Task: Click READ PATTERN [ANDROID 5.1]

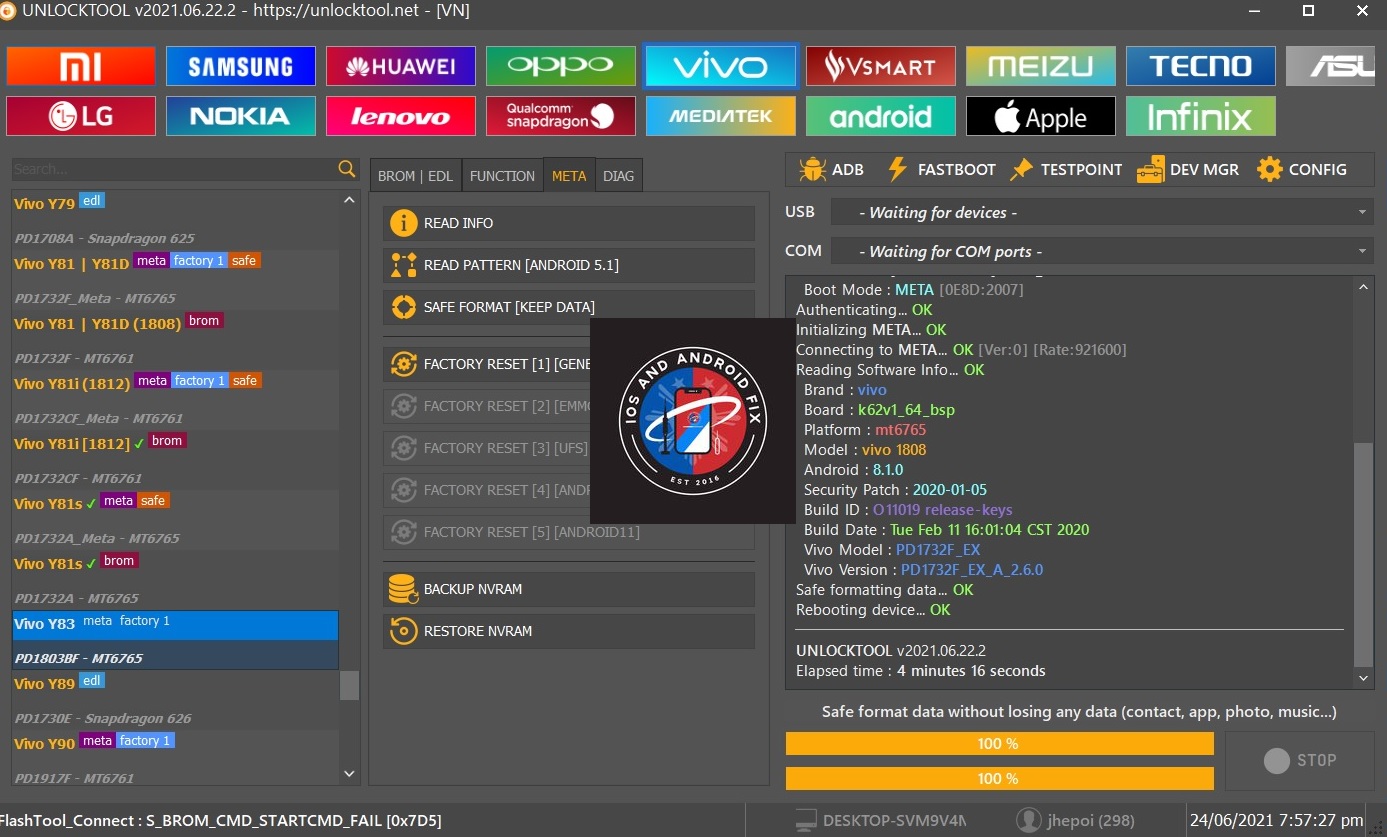Action: (x=569, y=265)
